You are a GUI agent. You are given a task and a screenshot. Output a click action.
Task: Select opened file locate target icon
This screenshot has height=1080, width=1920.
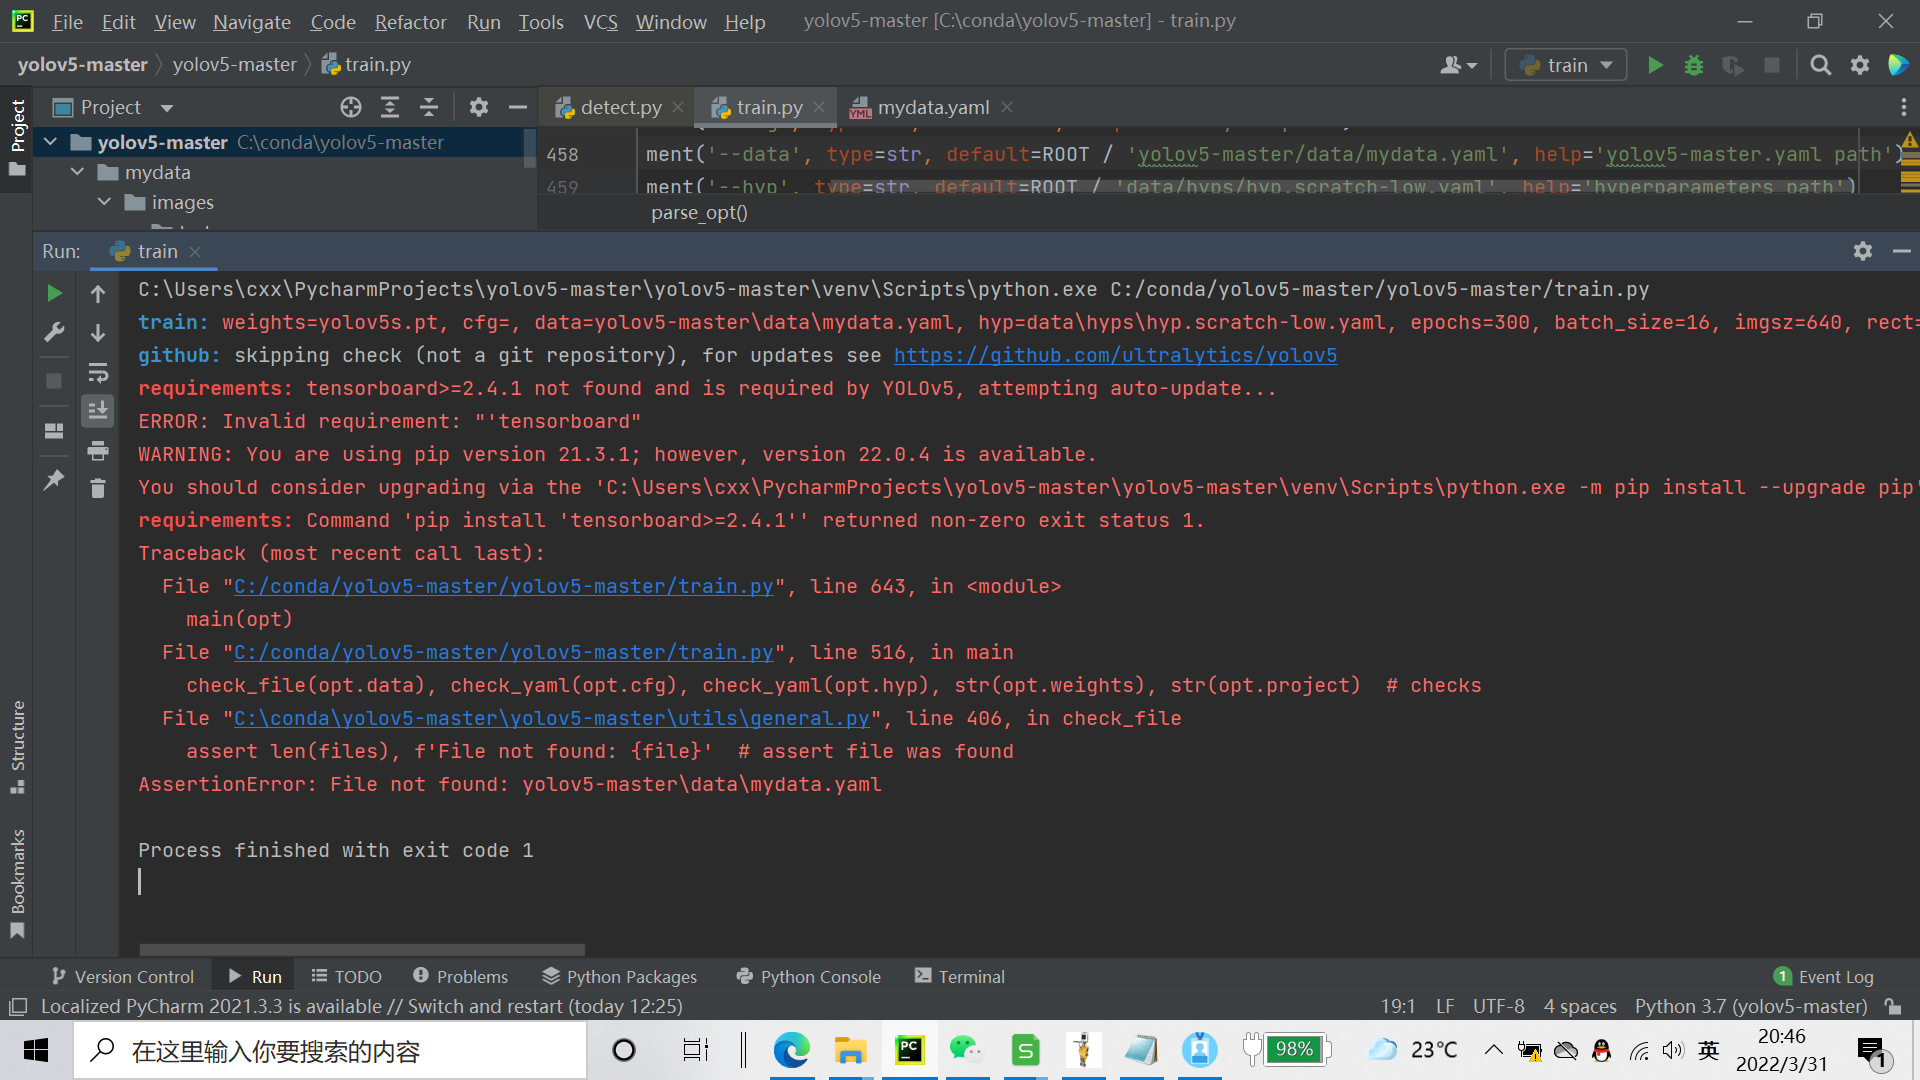351,107
